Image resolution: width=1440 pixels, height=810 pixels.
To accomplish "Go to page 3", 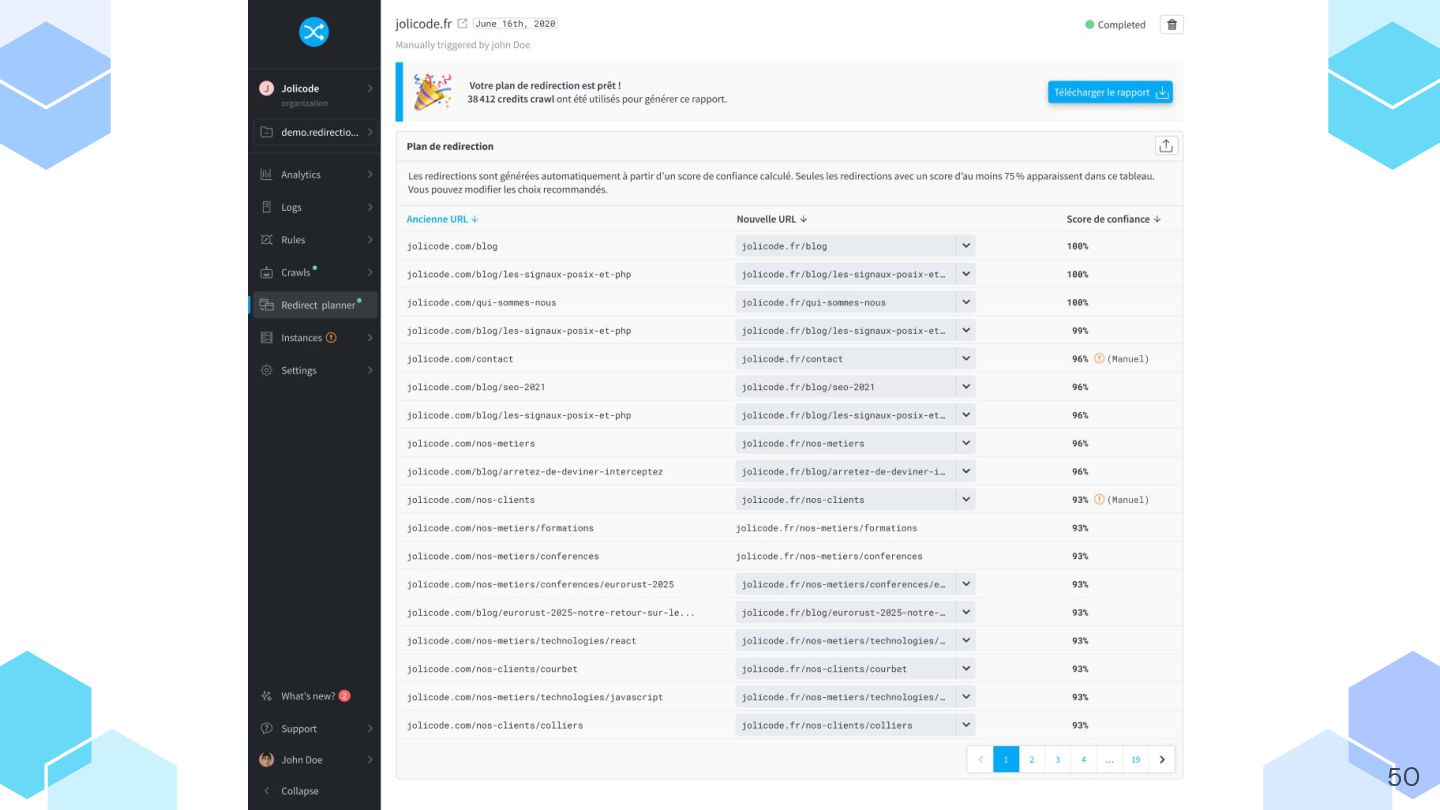I will (x=1058, y=760).
